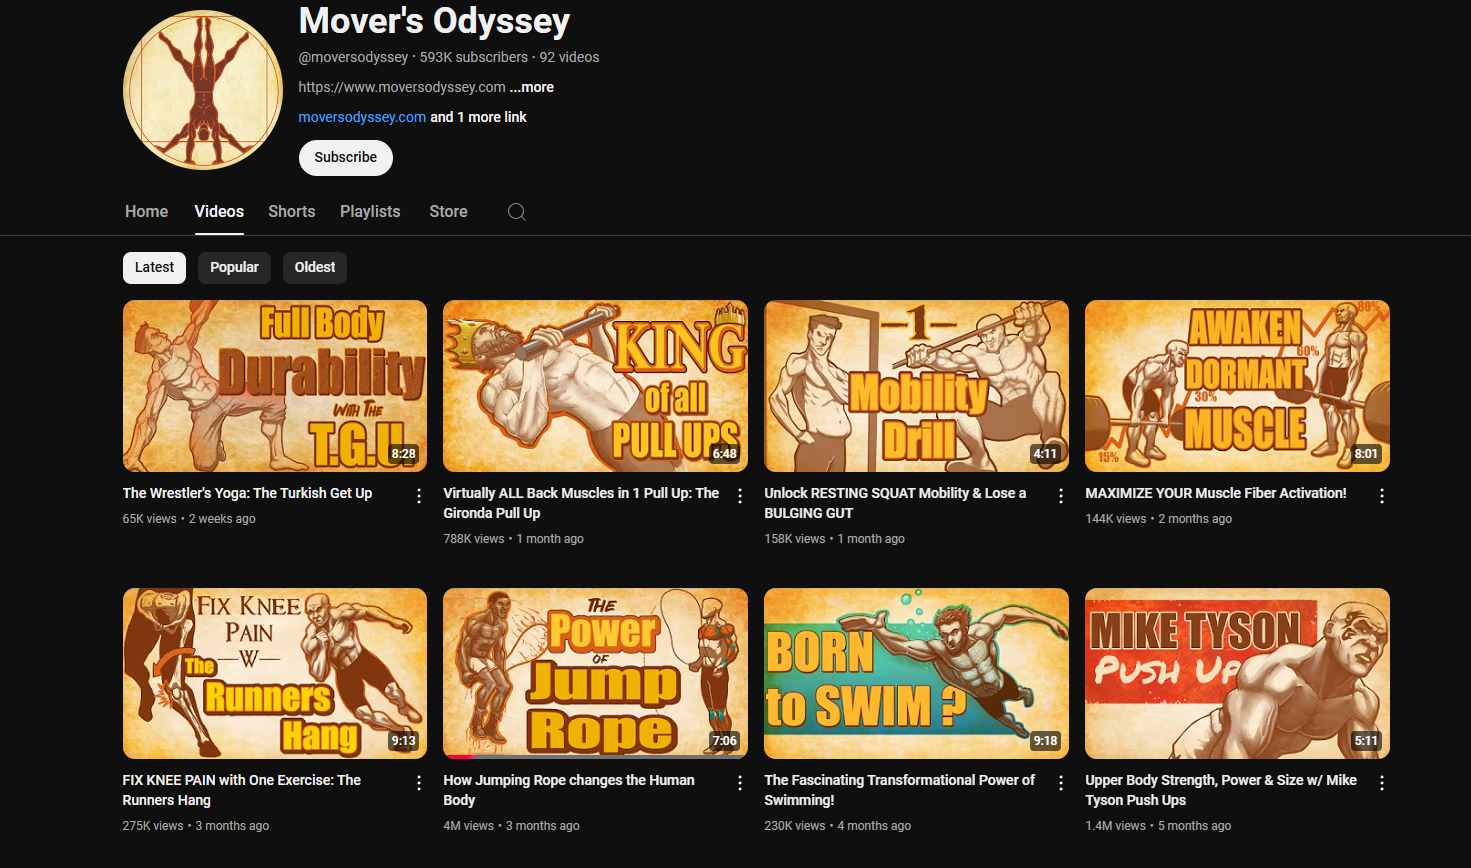Play Full Body Durability T.G.U. thumbnail

pyautogui.click(x=275, y=386)
